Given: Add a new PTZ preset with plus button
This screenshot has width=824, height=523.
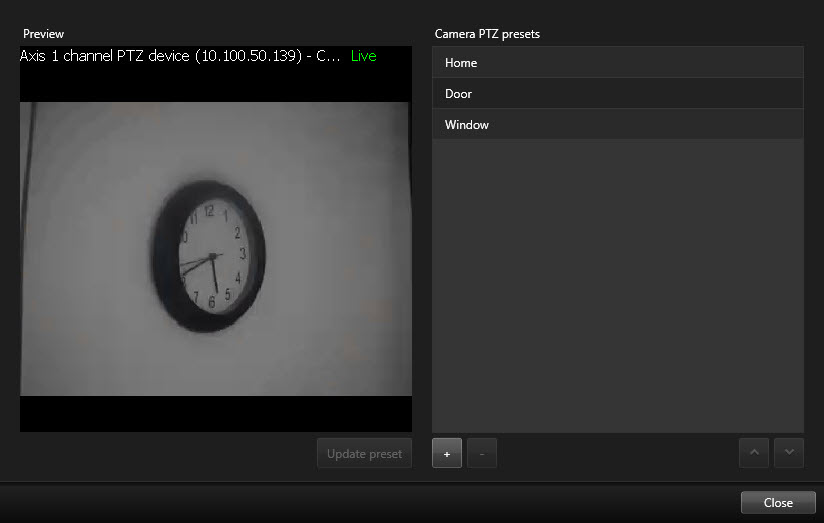Looking at the screenshot, I should 446,453.
